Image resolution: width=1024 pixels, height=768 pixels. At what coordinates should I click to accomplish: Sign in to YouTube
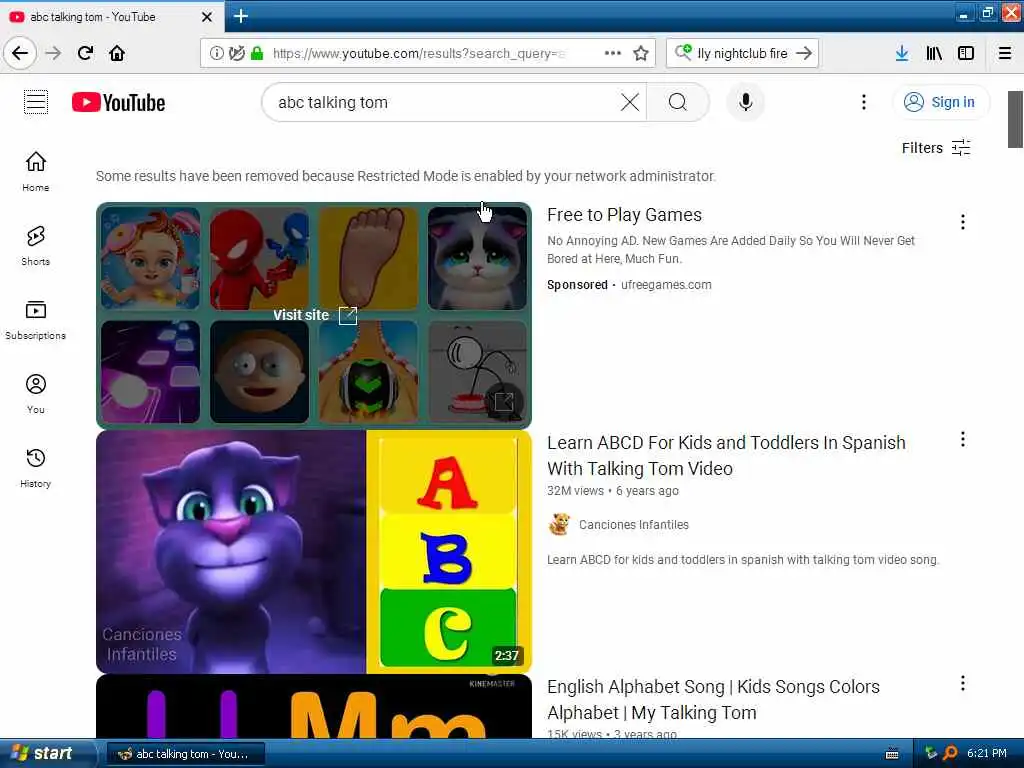click(x=940, y=103)
